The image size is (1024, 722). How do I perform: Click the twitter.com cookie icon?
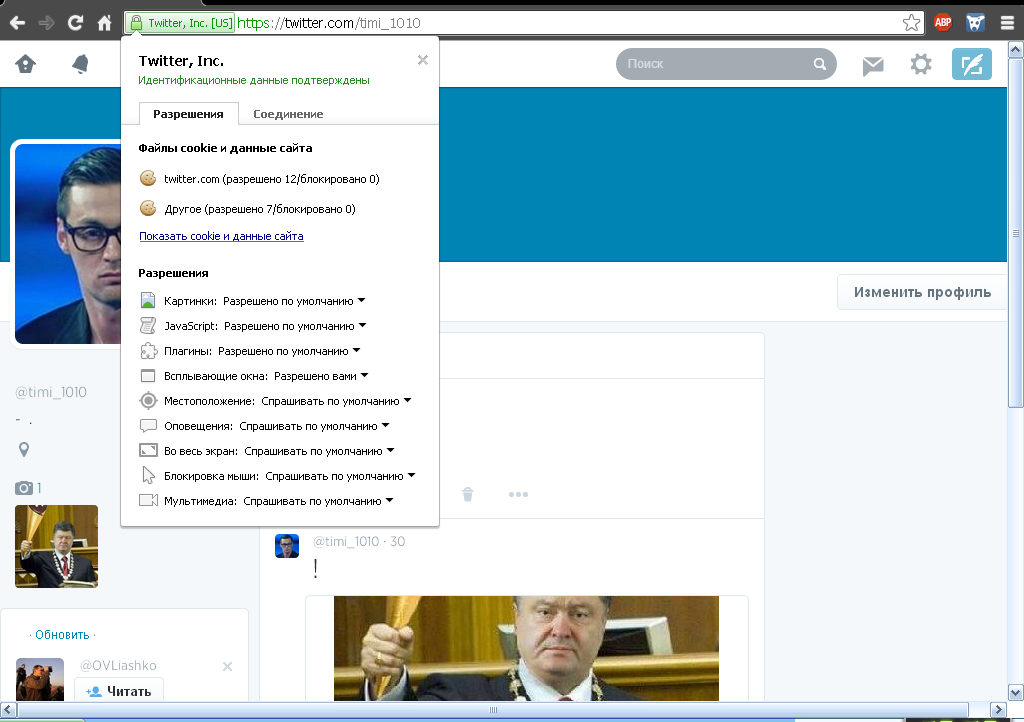[x=148, y=178]
